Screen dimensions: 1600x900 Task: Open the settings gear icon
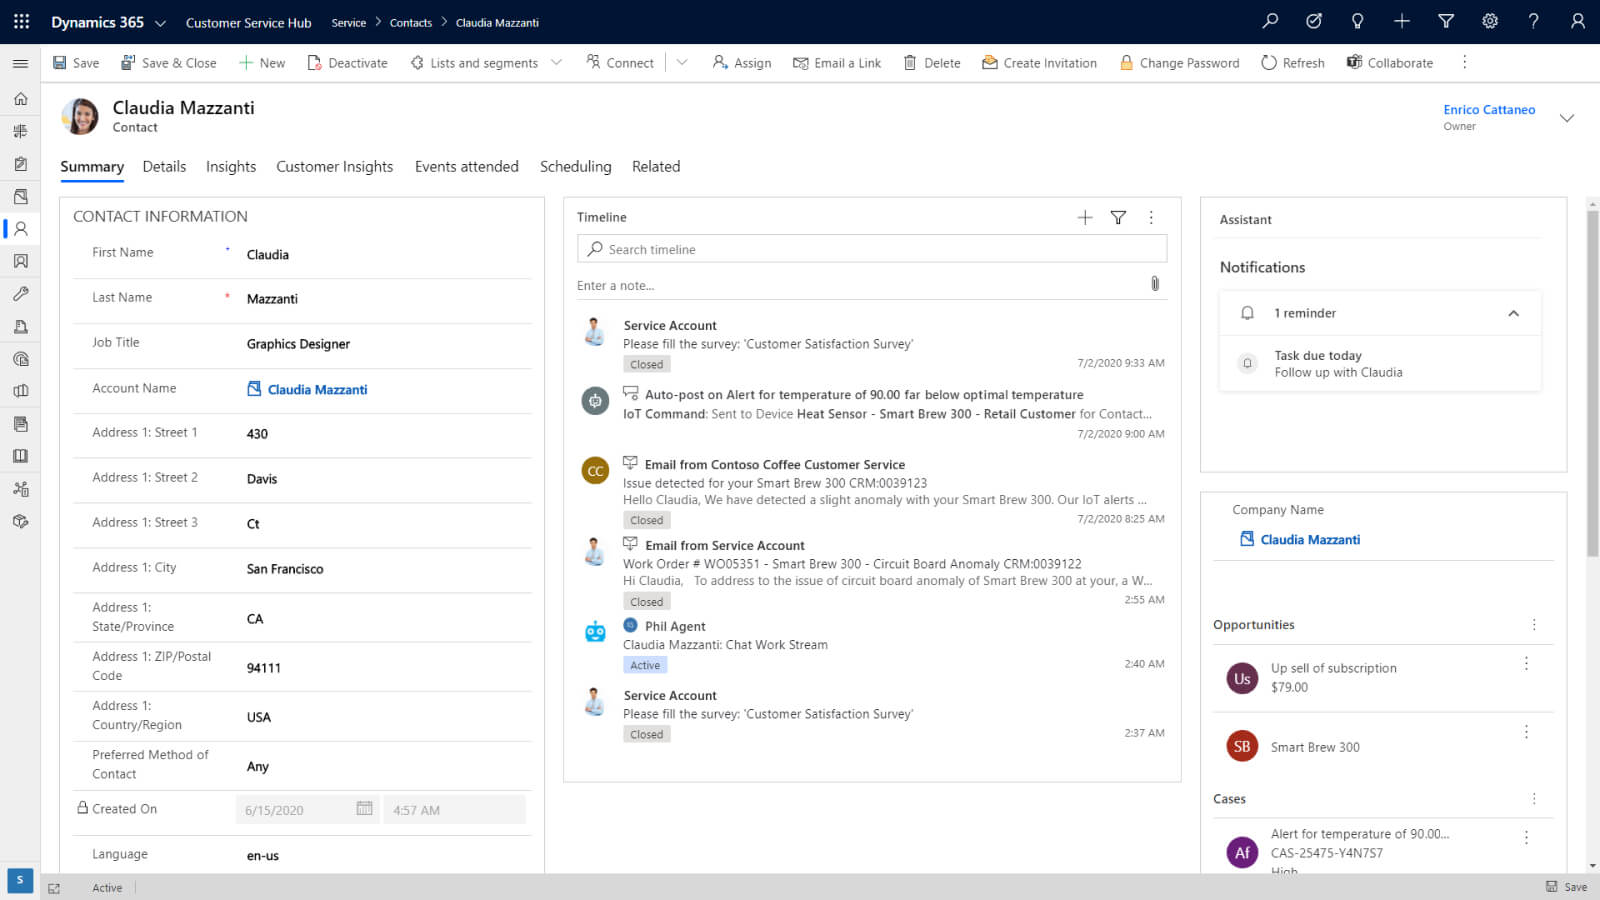coord(1489,21)
